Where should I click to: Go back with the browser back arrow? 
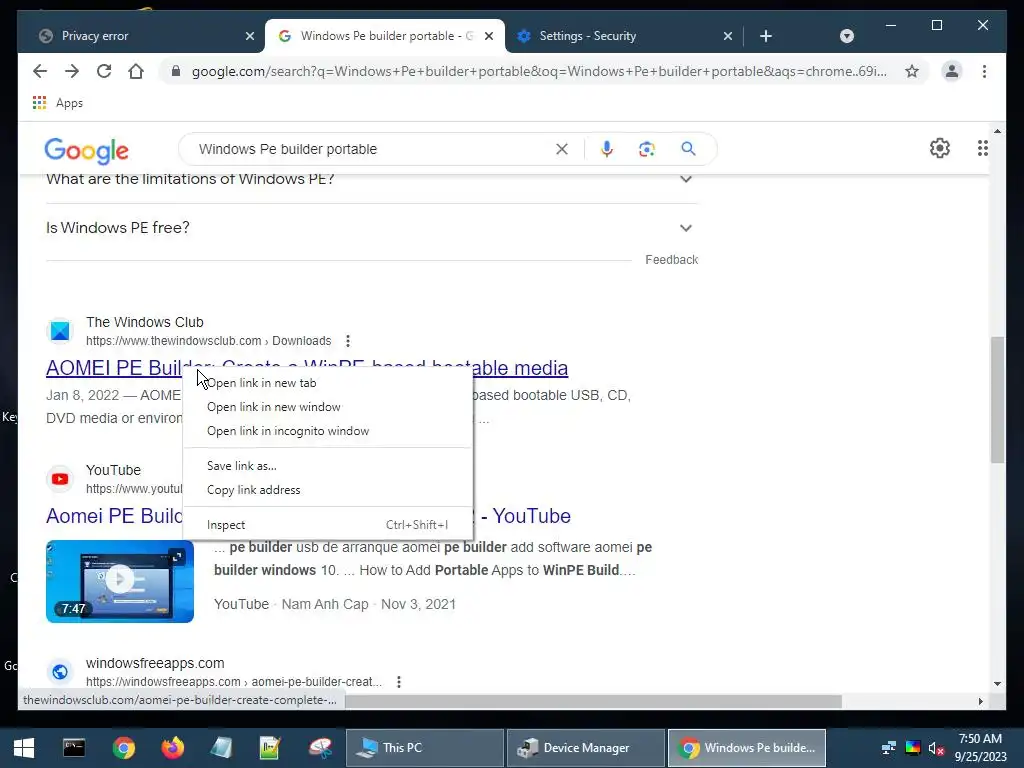(x=40, y=71)
